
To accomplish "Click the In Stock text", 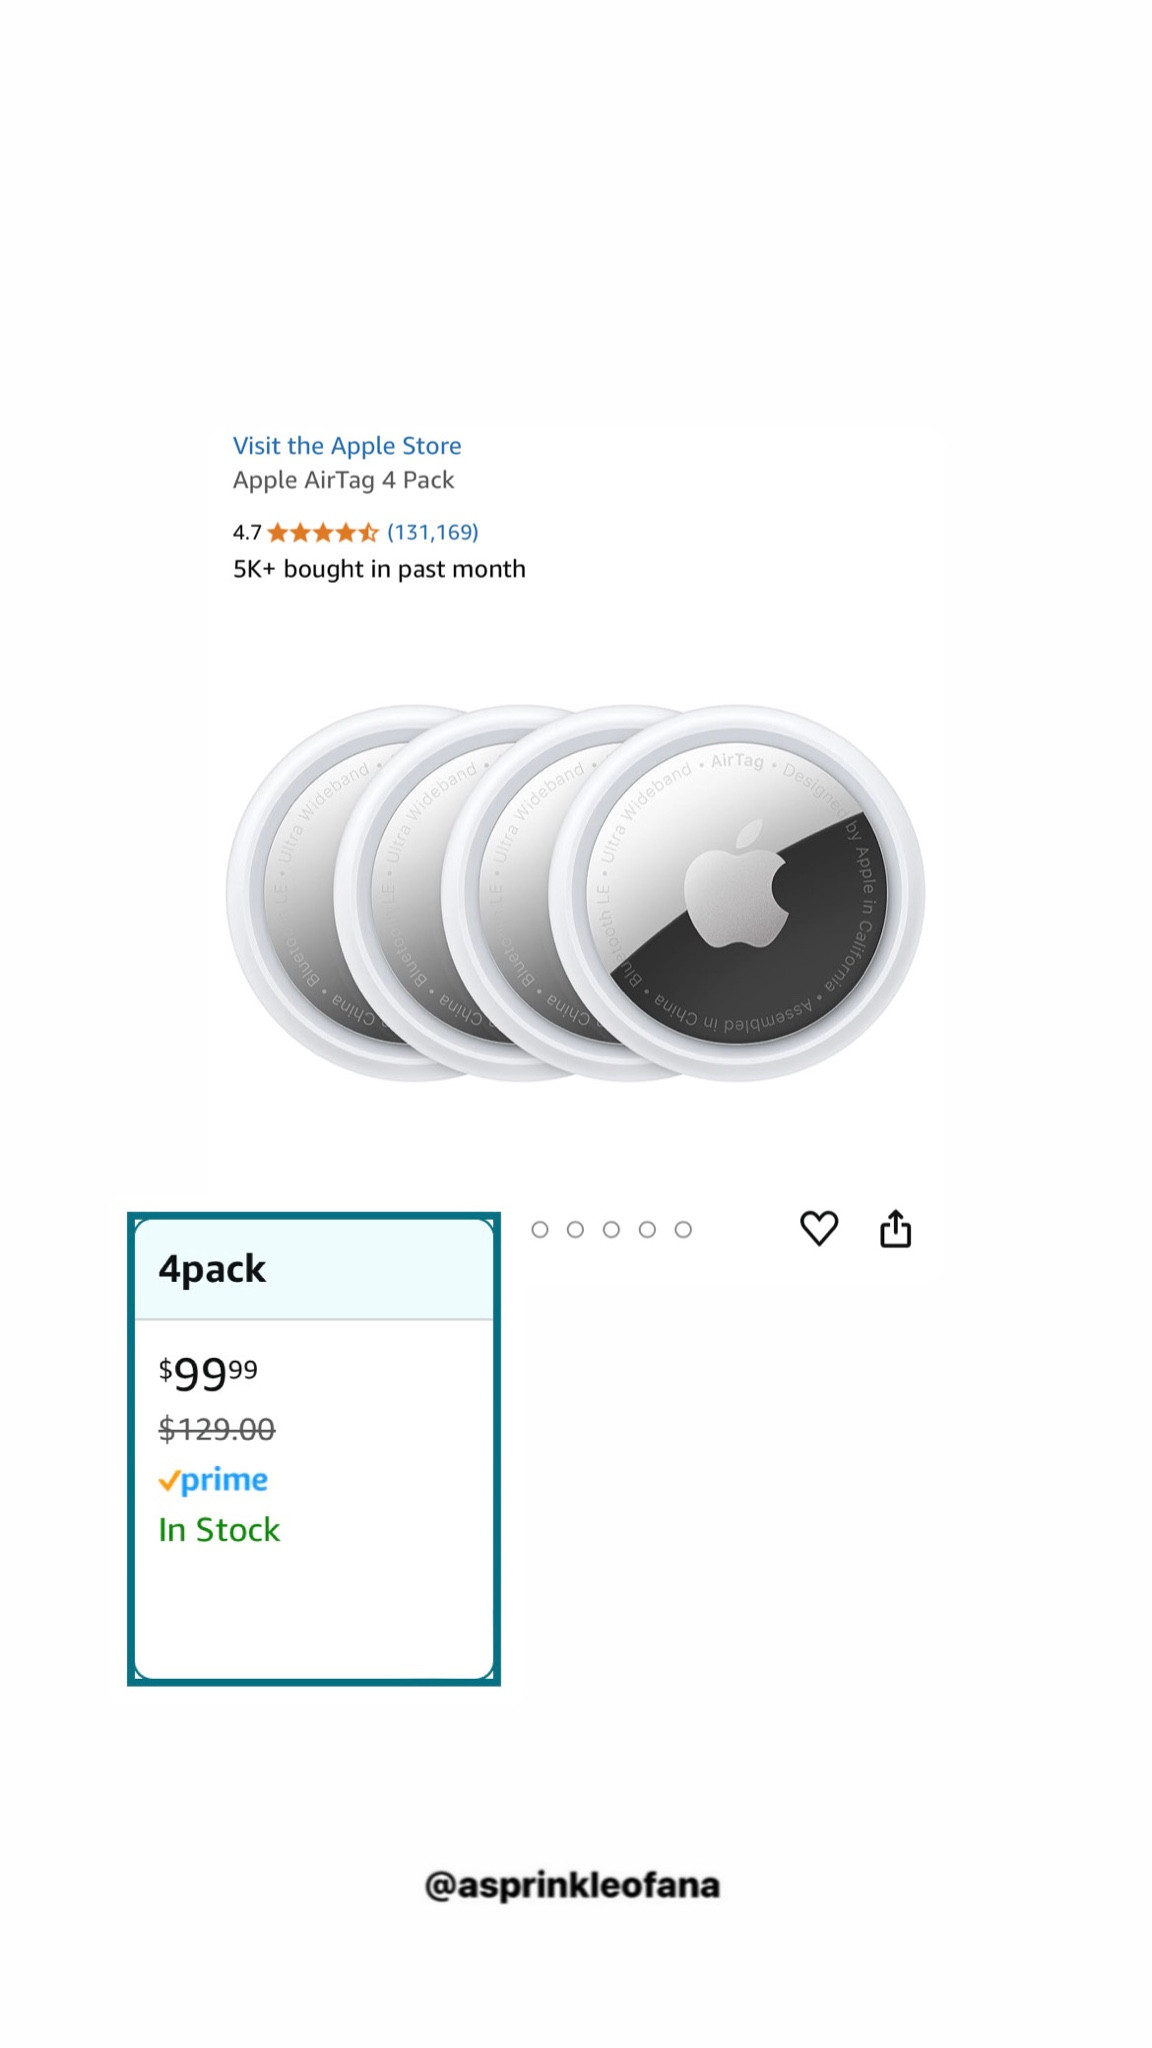I will point(218,1529).
